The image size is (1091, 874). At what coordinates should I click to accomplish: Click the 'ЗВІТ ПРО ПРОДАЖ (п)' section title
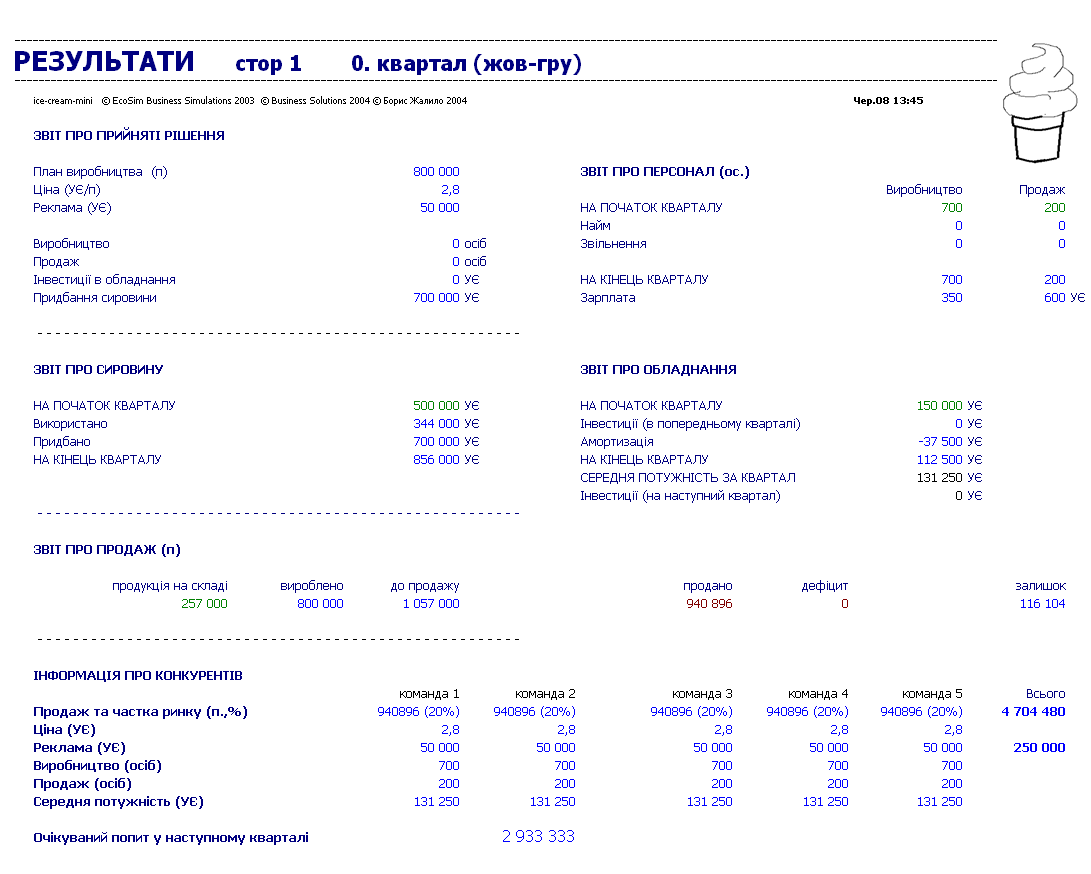pos(107,550)
